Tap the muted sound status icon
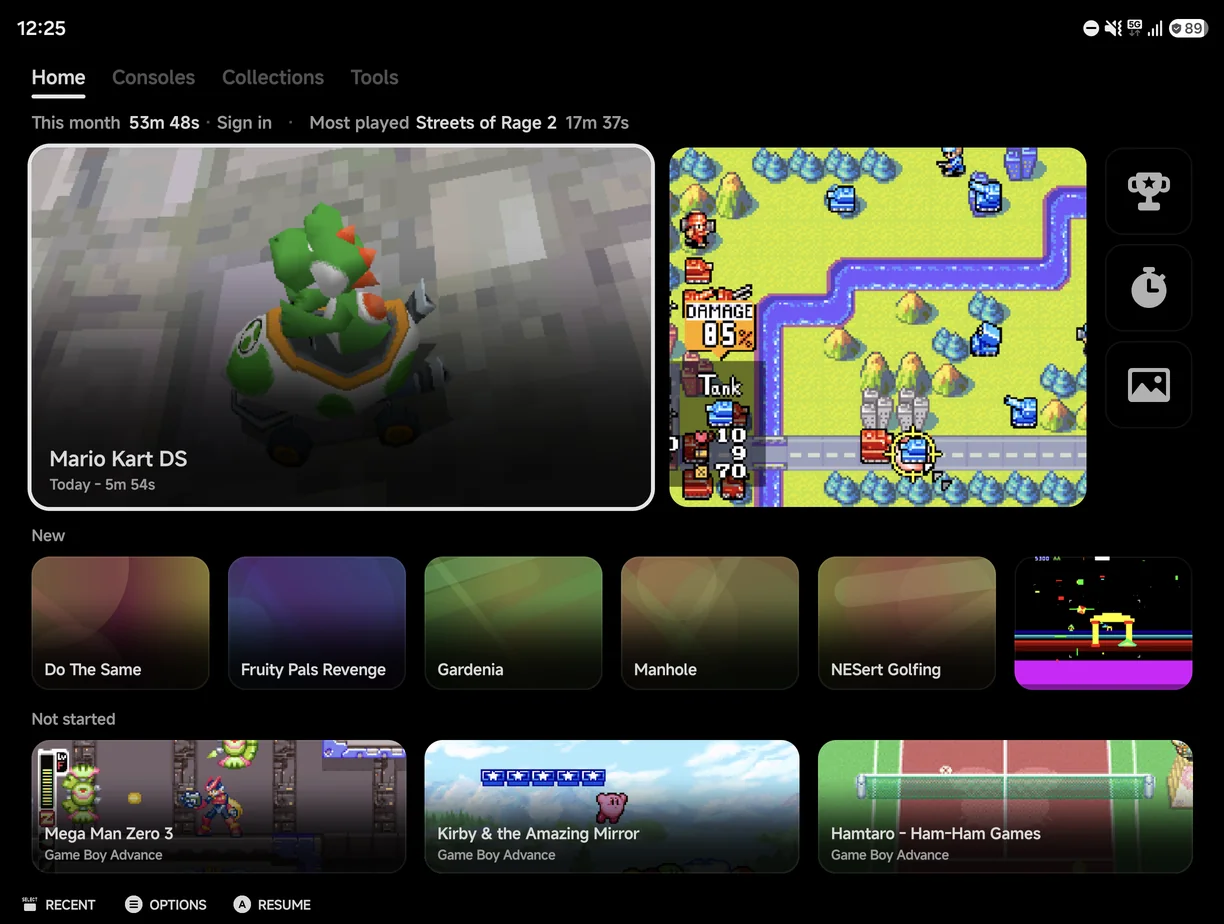 click(1113, 29)
